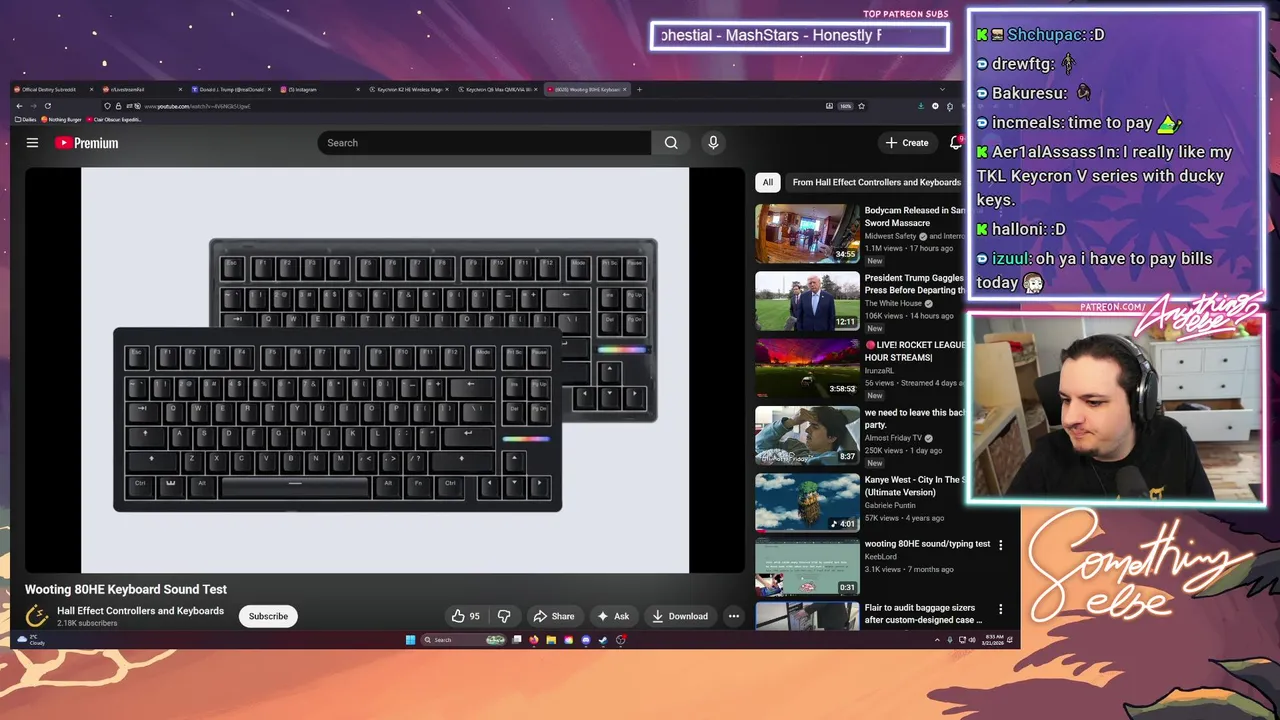This screenshot has width=1280, height=720.
Task: Open Steam from the taskbar
Action: click(x=603, y=640)
